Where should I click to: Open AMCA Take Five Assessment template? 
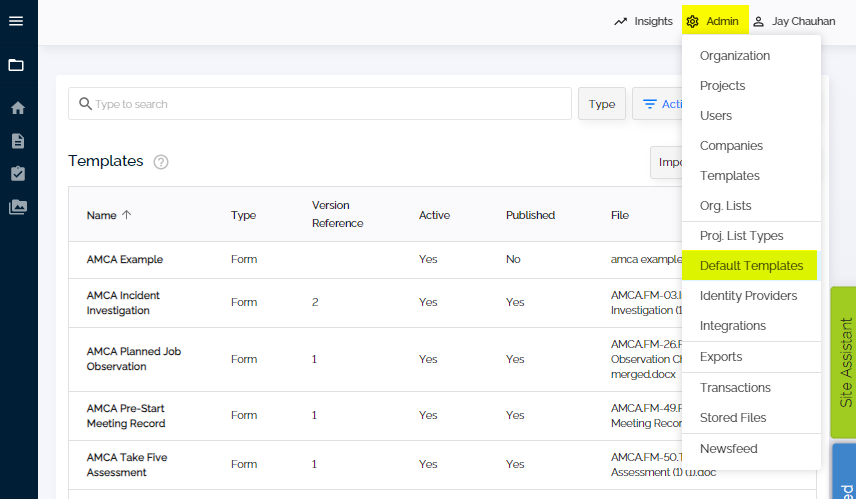[127, 465]
